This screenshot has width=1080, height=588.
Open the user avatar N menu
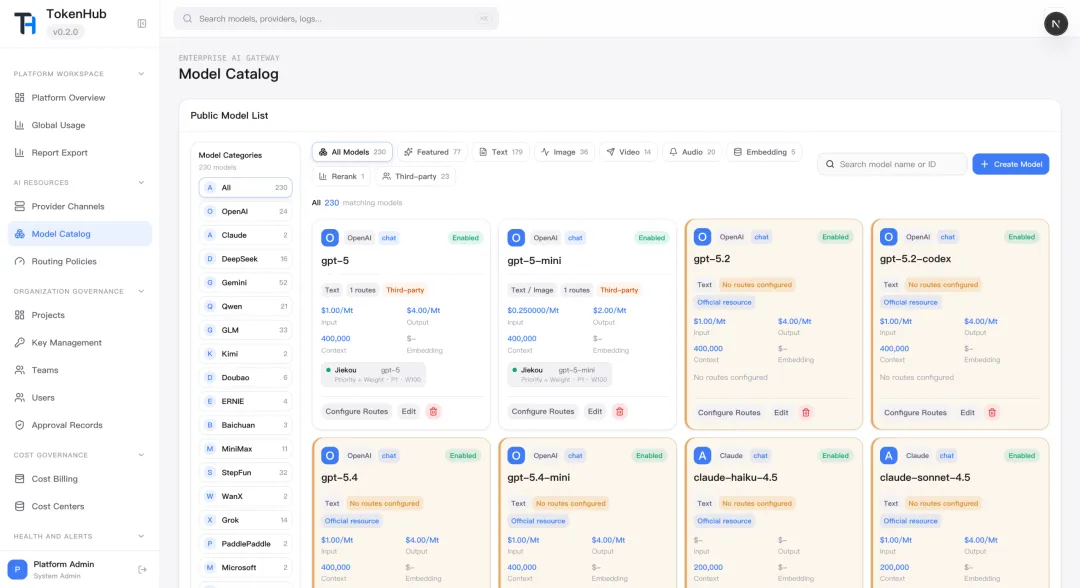pos(1055,23)
